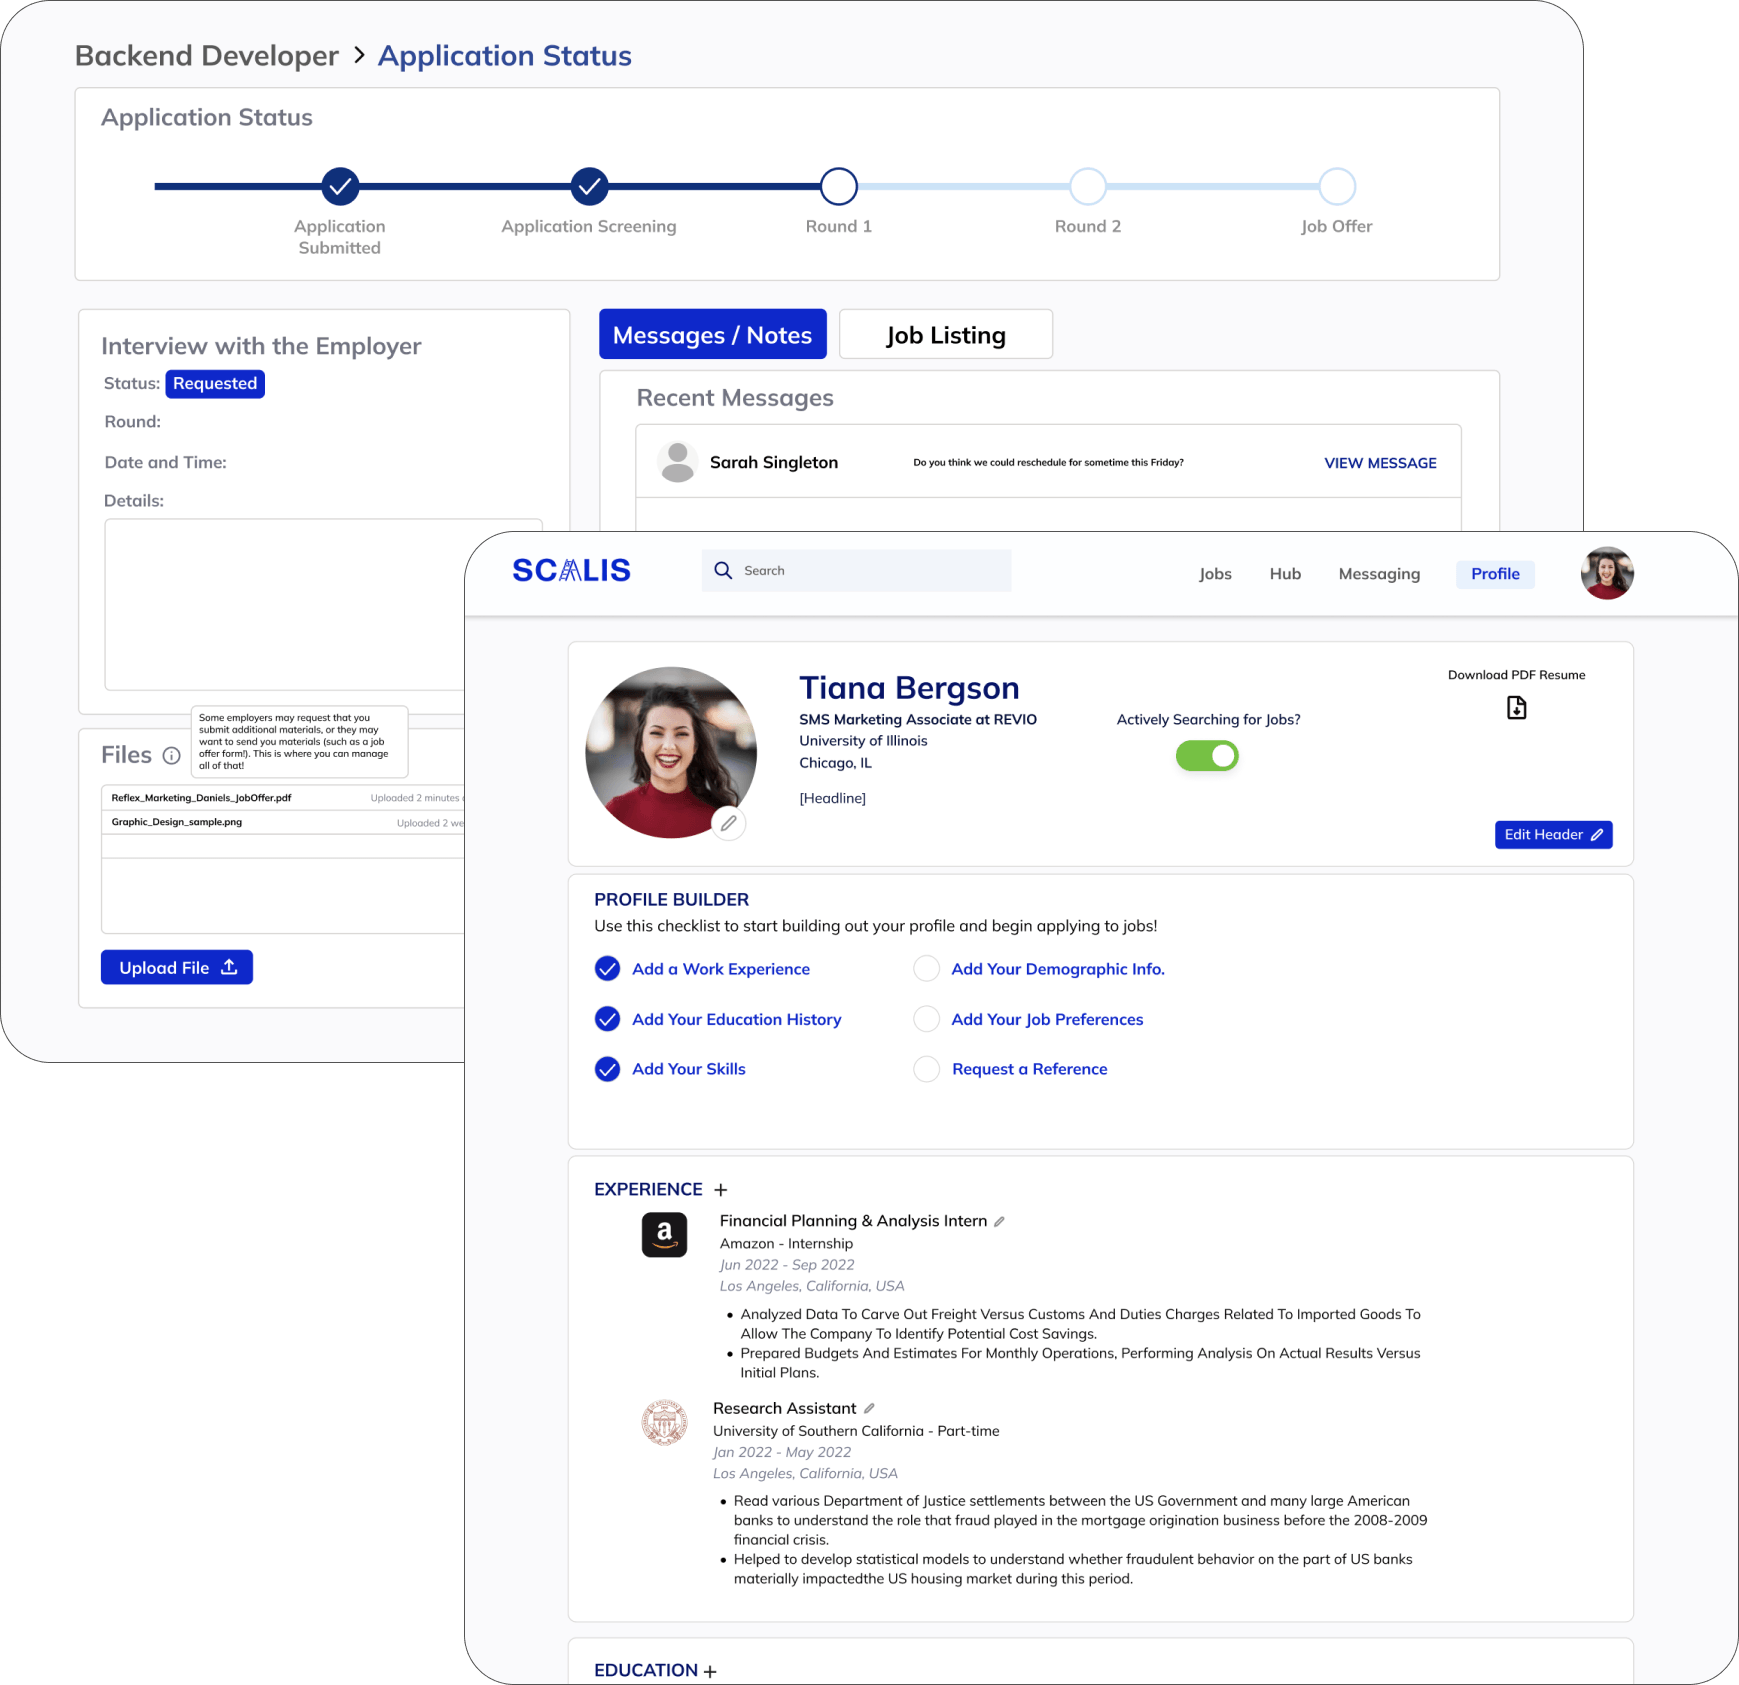Click the [Headline] placeholder text

tap(832, 798)
